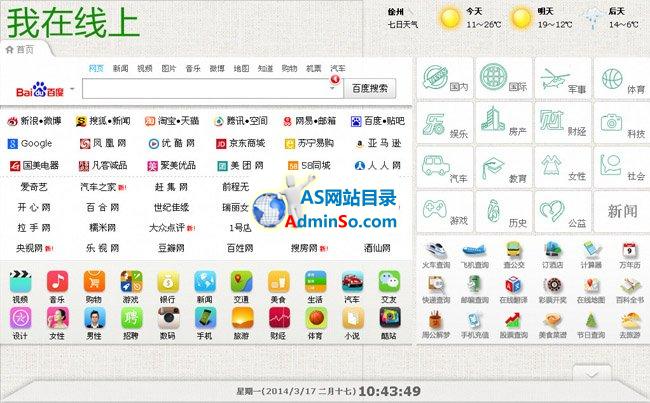Open the 在线翻译 translation tool

[x=514, y=290]
